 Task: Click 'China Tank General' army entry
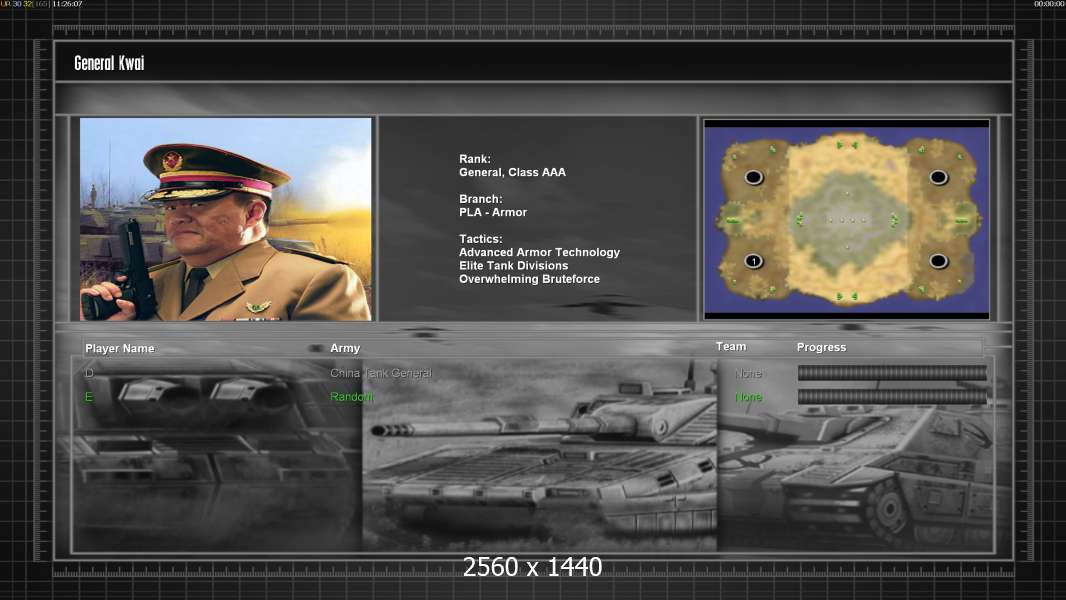[x=381, y=373]
